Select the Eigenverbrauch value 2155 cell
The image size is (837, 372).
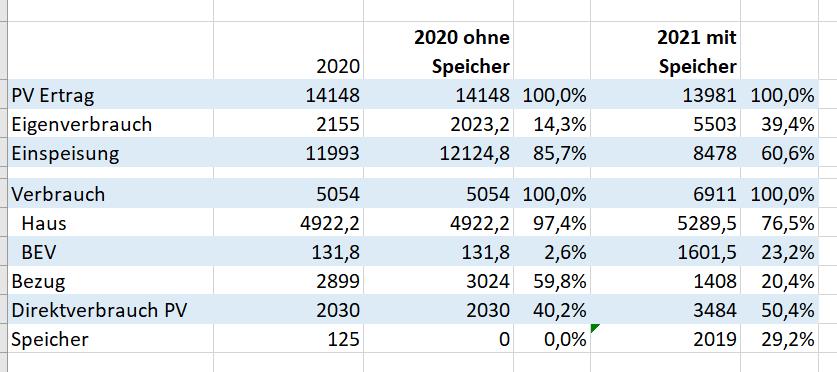(289, 124)
